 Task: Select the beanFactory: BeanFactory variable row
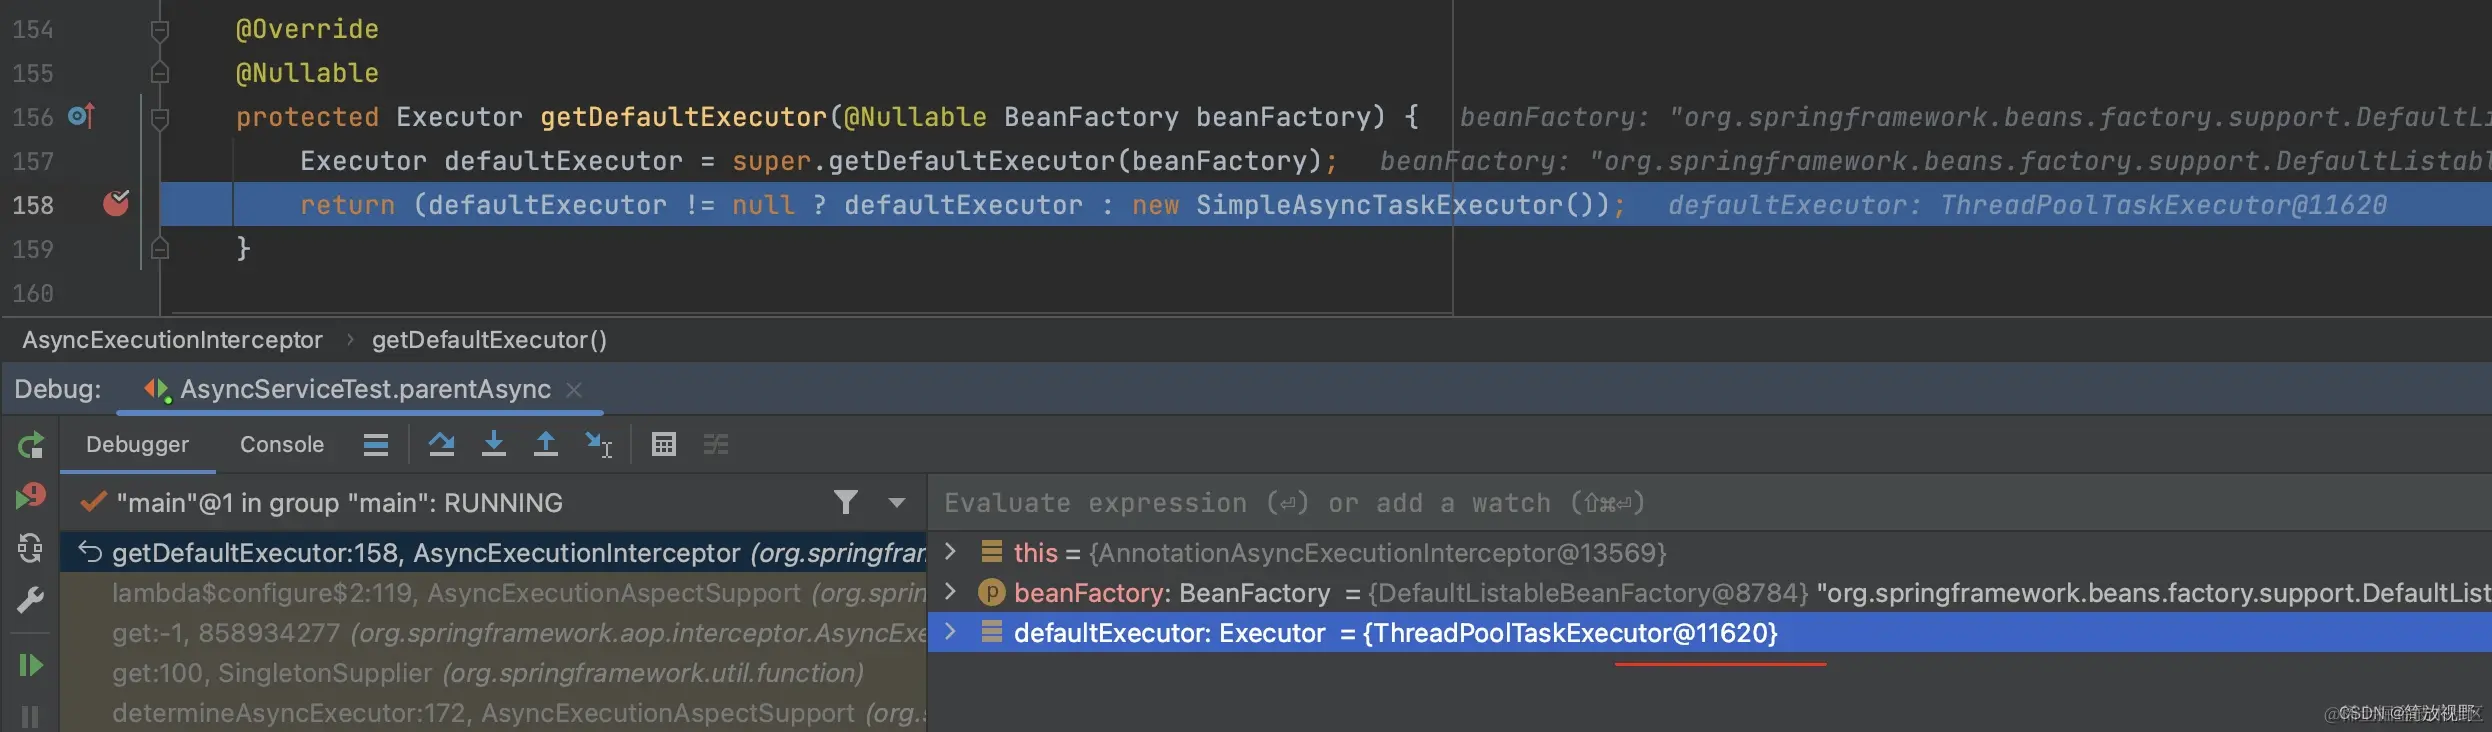click(1709, 592)
